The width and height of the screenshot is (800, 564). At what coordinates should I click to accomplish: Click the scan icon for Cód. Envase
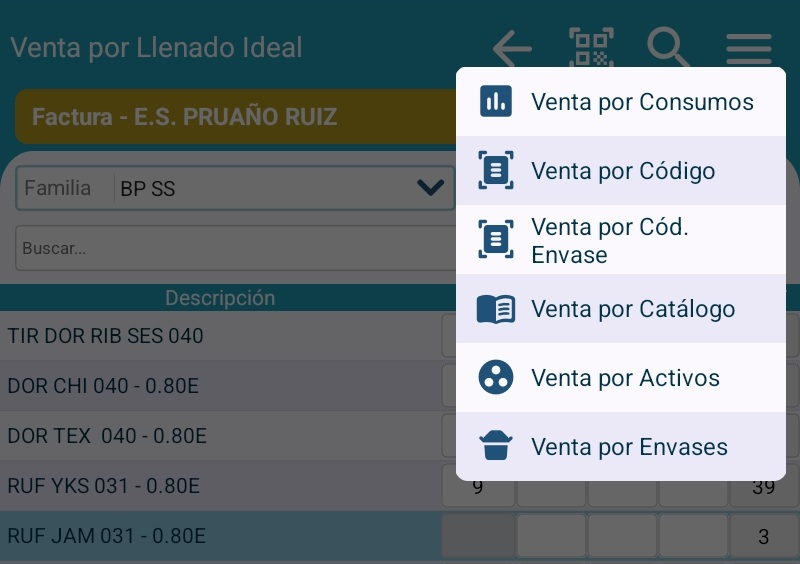(x=496, y=240)
